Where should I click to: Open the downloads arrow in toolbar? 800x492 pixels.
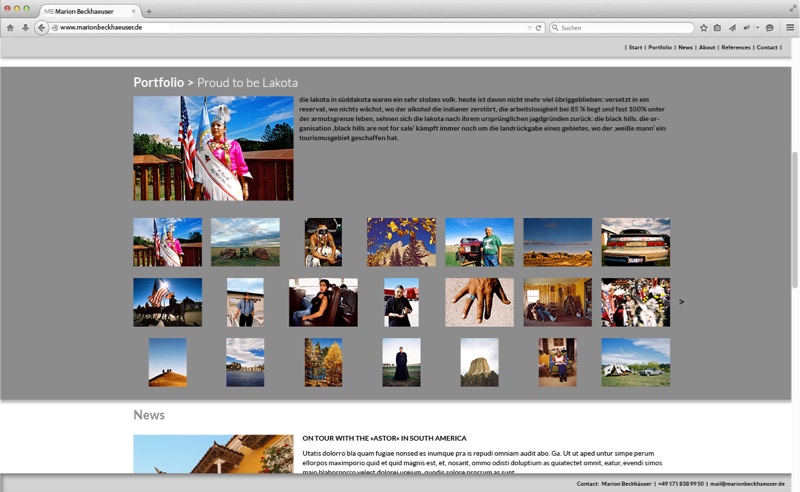pyautogui.click(x=25, y=28)
